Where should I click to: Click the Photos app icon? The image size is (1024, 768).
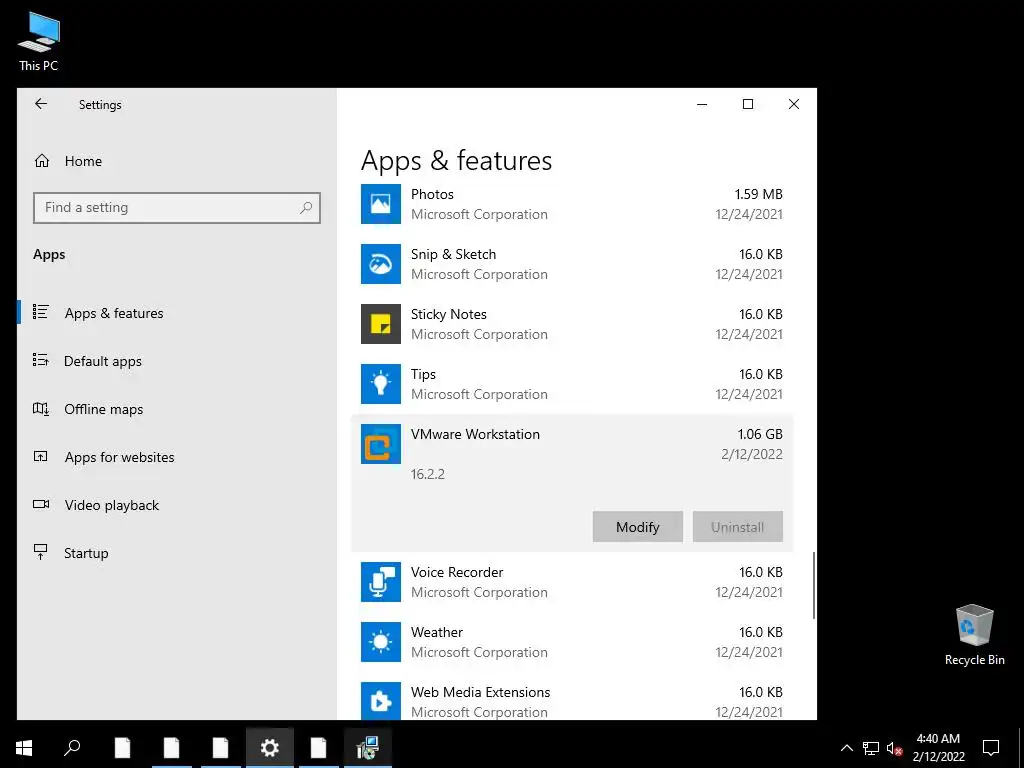click(381, 204)
